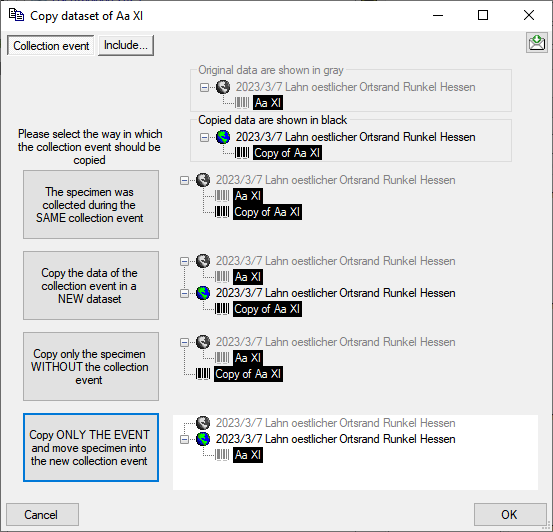The image size is (553, 532).
Task: Collapse the event node in SAME collection event preview
Action: [x=184, y=181]
